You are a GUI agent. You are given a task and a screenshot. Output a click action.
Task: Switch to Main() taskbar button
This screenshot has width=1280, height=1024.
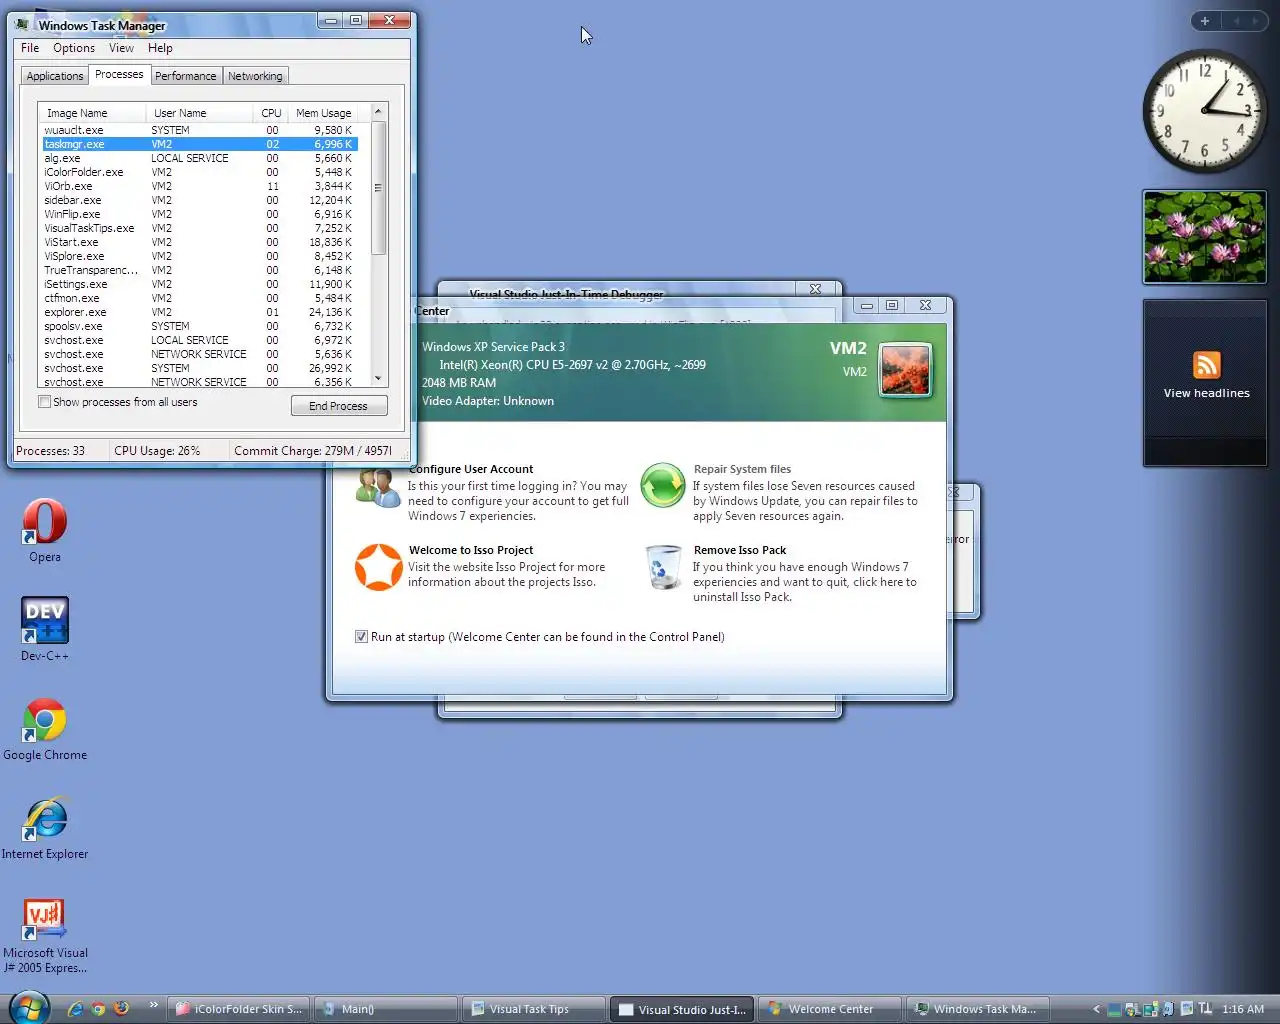point(386,1009)
